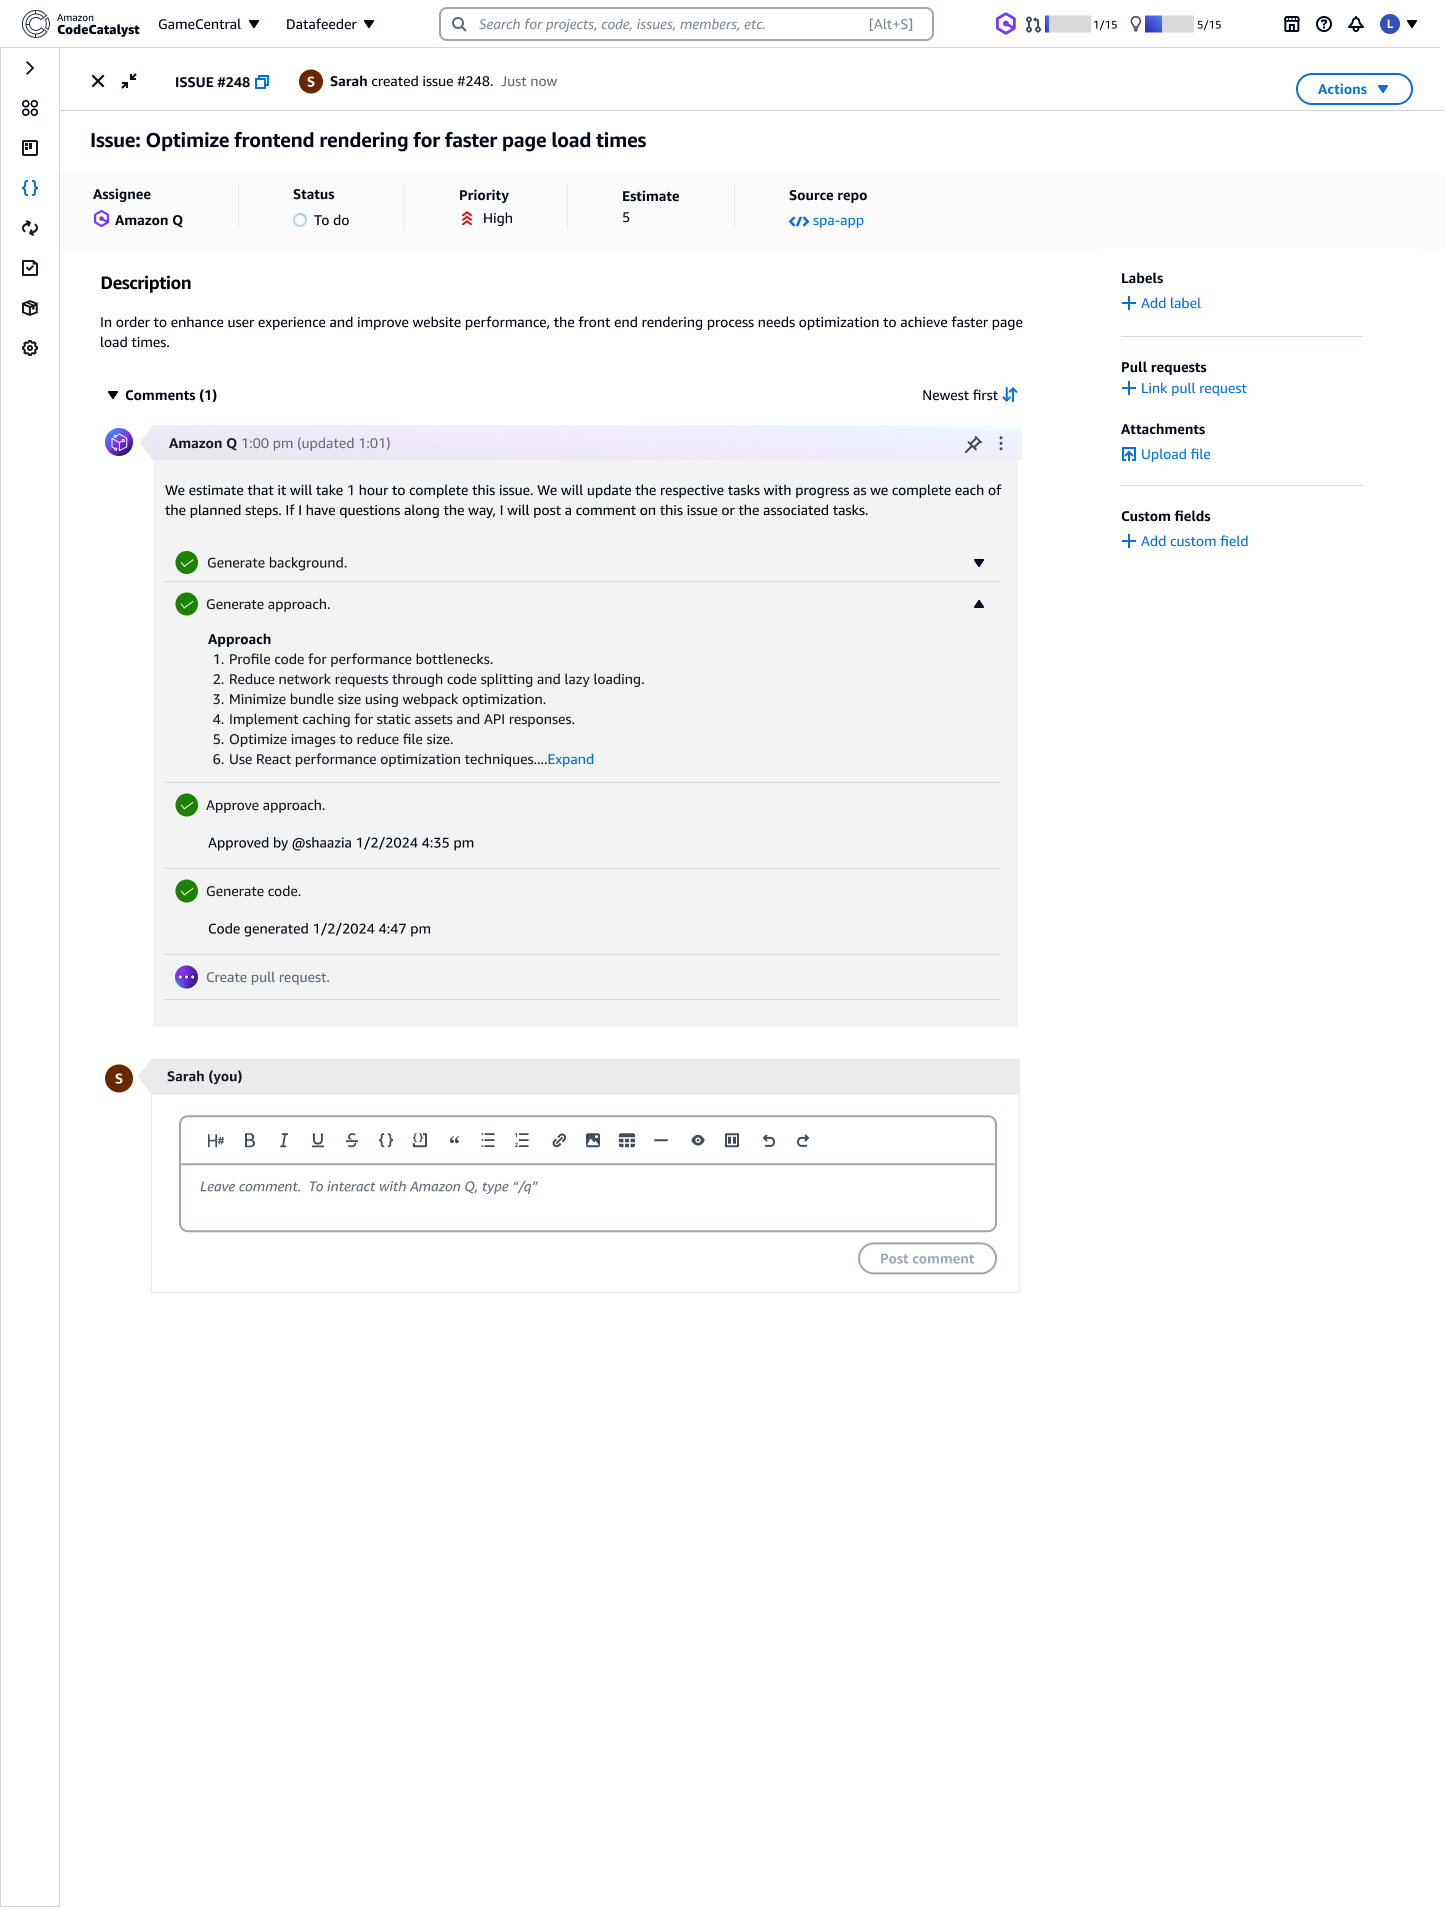This screenshot has height=1910, width=1445.
Task: Click the Bold formatting icon
Action: (x=250, y=1141)
